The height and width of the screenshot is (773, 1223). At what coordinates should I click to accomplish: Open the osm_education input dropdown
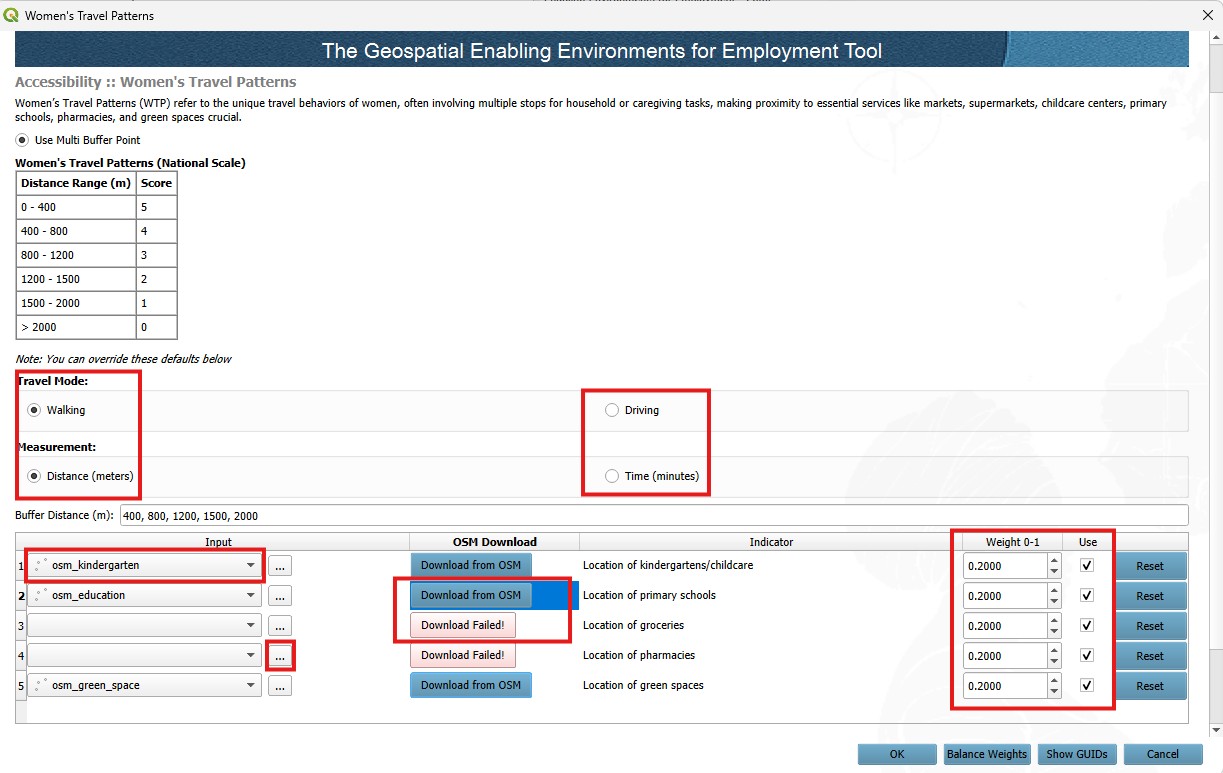(x=144, y=595)
